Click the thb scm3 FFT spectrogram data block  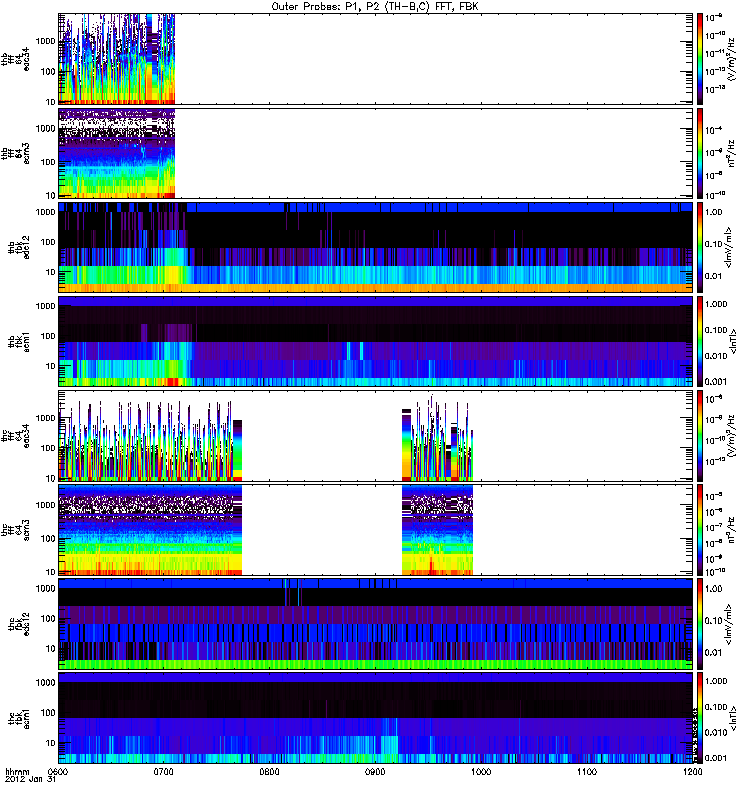click(x=117, y=153)
